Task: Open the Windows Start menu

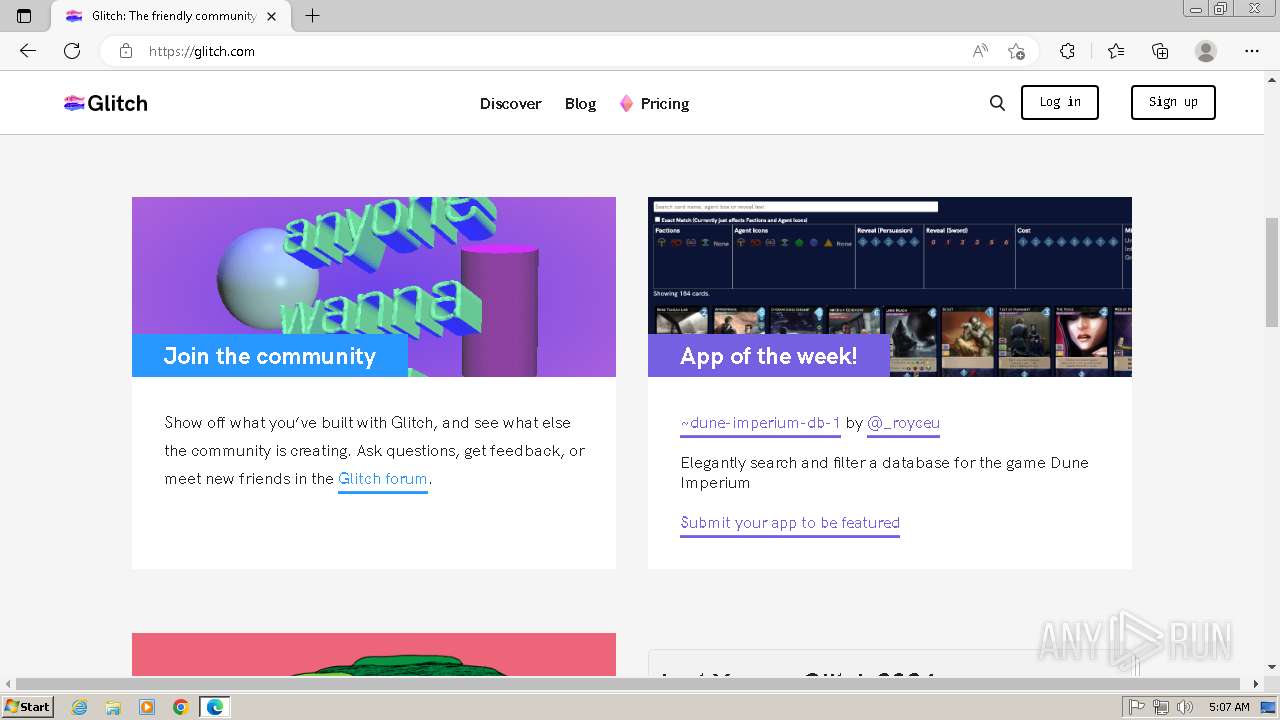Action: [28, 707]
